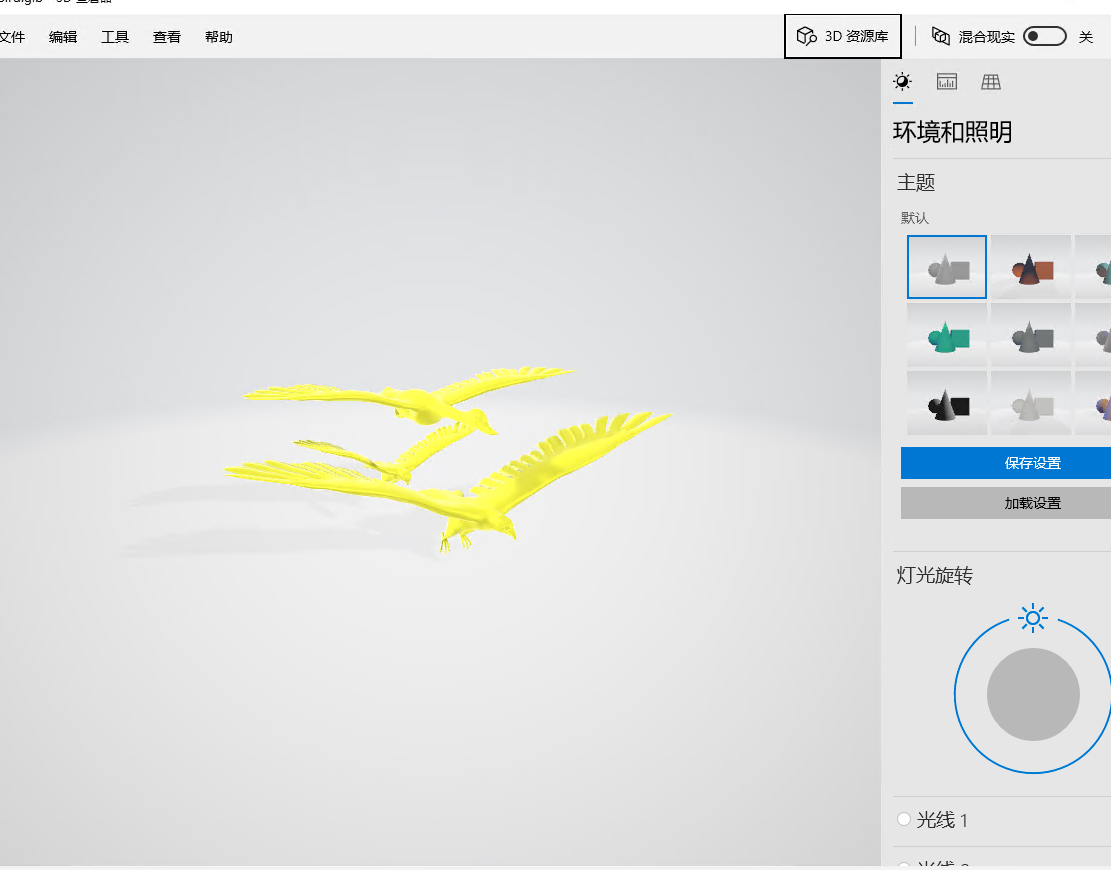This screenshot has width=1111, height=870.
Task: Expand the 查看 menu
Action: (x=167, y=37)
